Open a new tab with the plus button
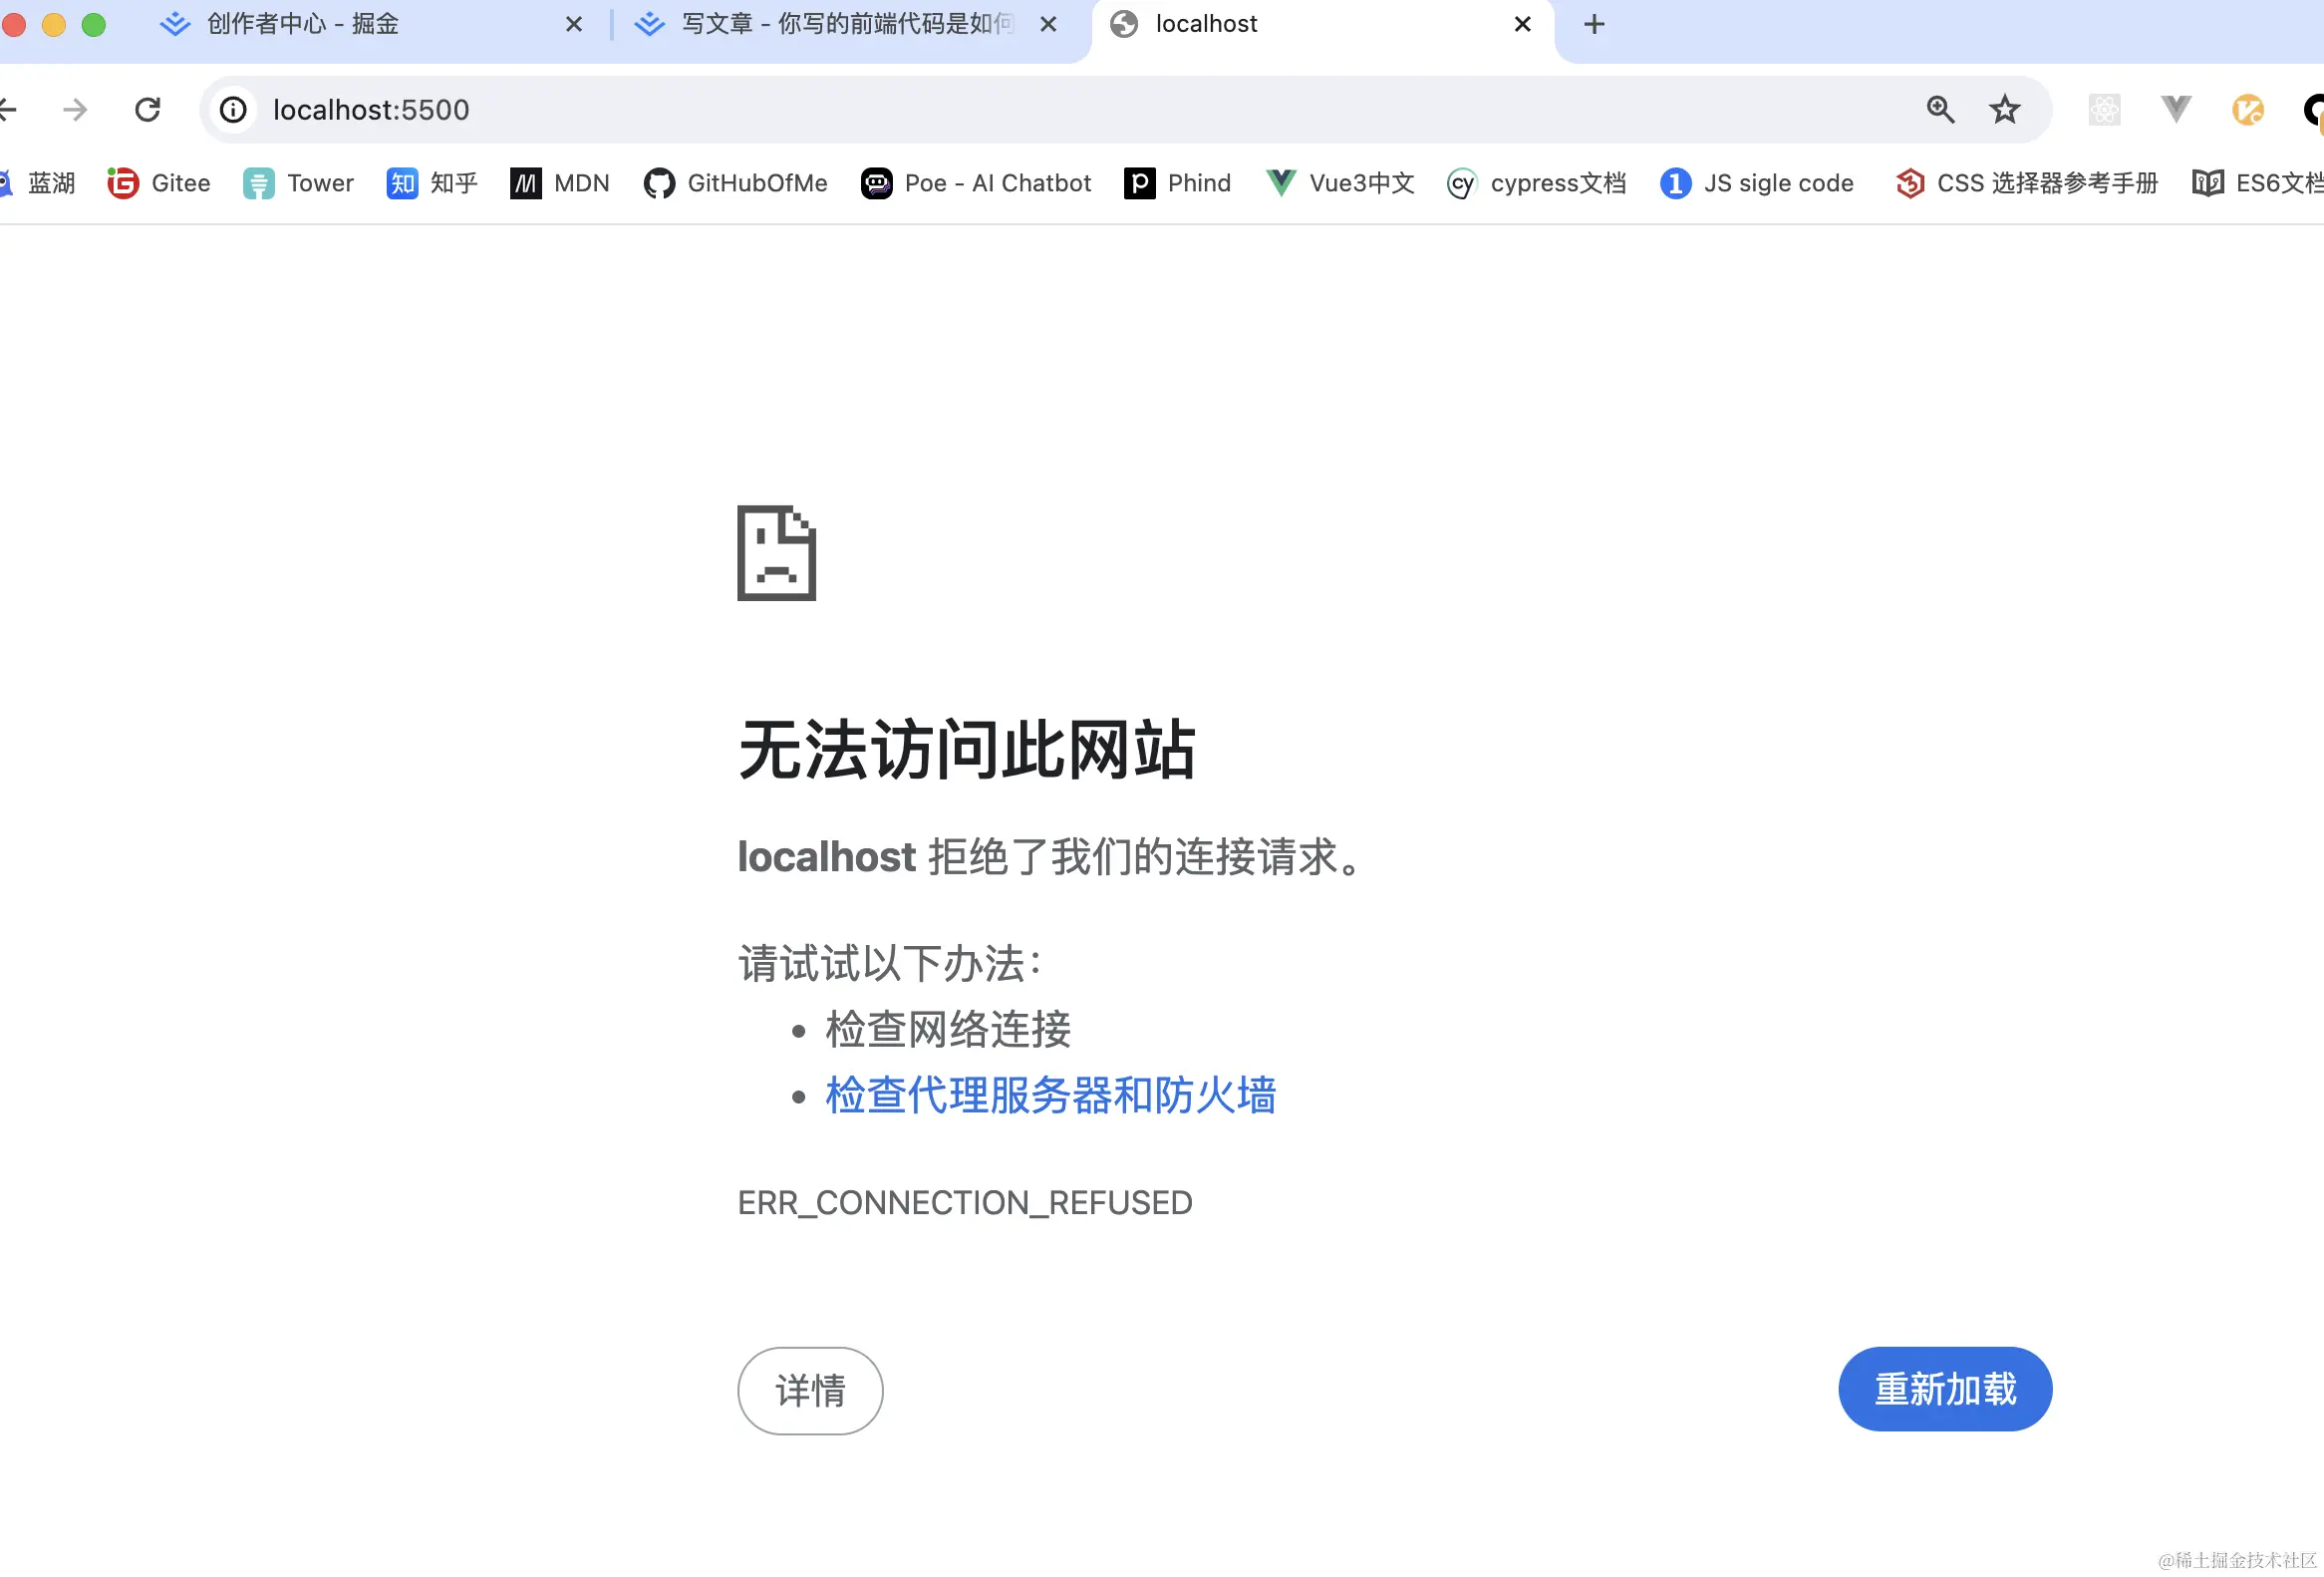 point(1595,24)
